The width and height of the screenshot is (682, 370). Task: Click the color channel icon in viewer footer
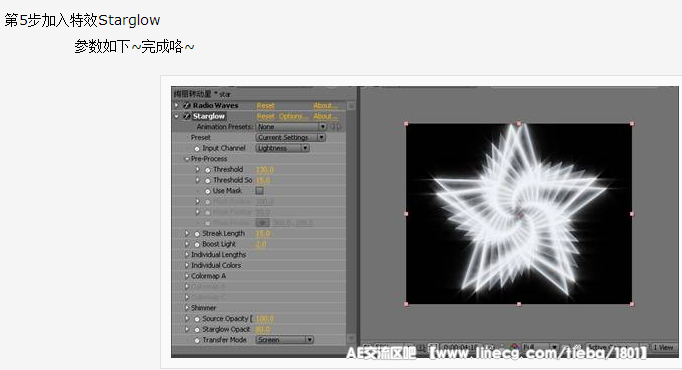tap(515, 347)
